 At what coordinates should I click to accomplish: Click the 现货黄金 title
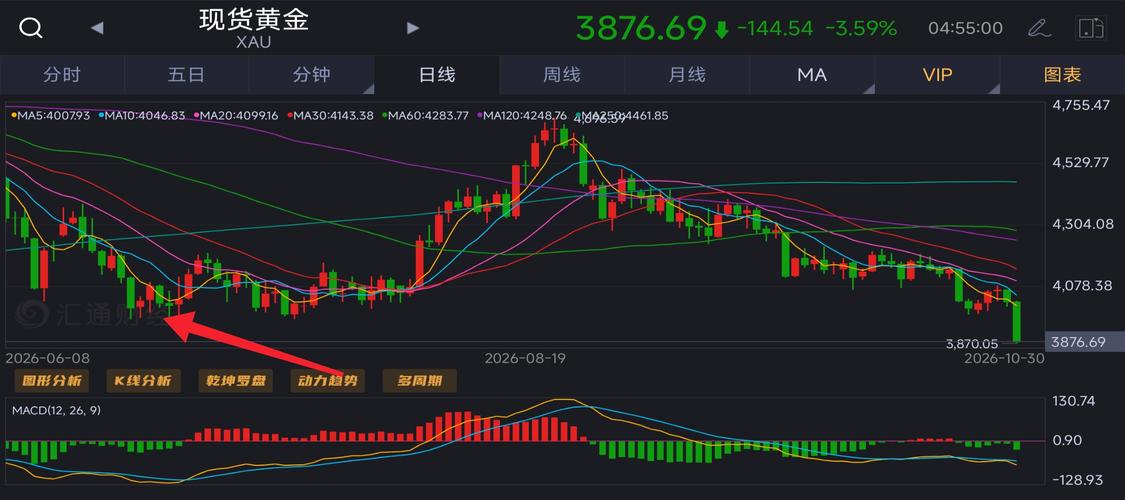coord(254,20)
